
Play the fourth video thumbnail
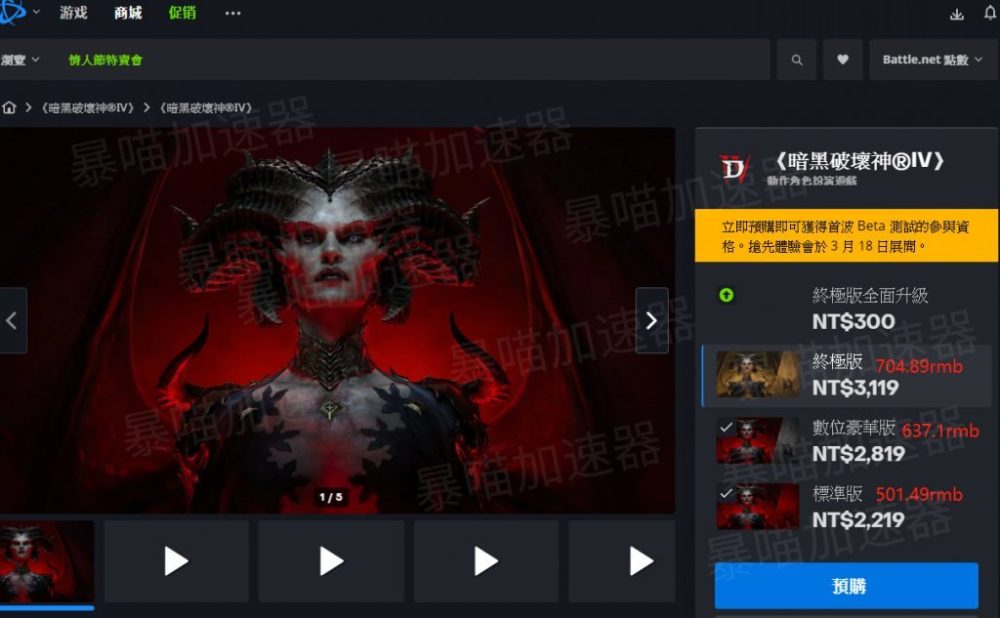click(x=622, y=561)
